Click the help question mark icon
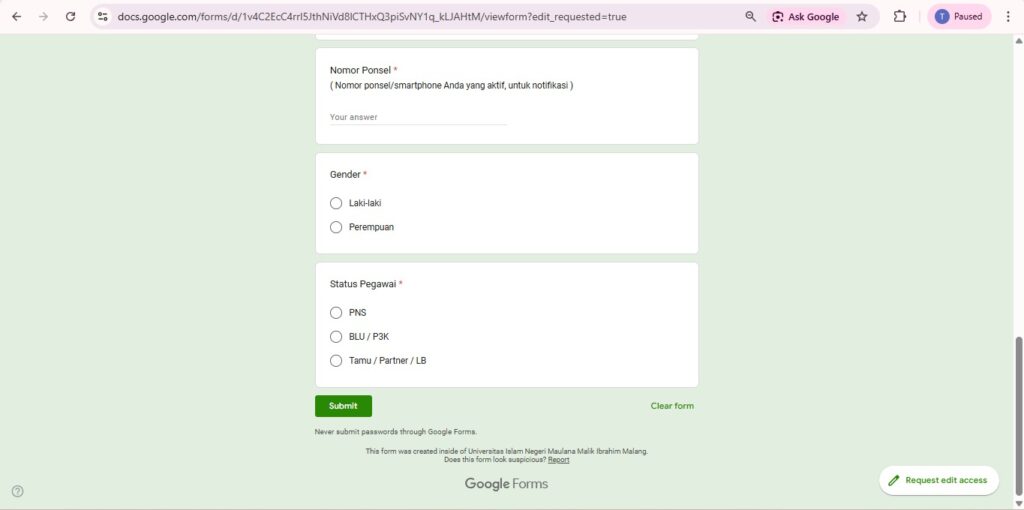The image size is (1024, 510). coord(17,491)
